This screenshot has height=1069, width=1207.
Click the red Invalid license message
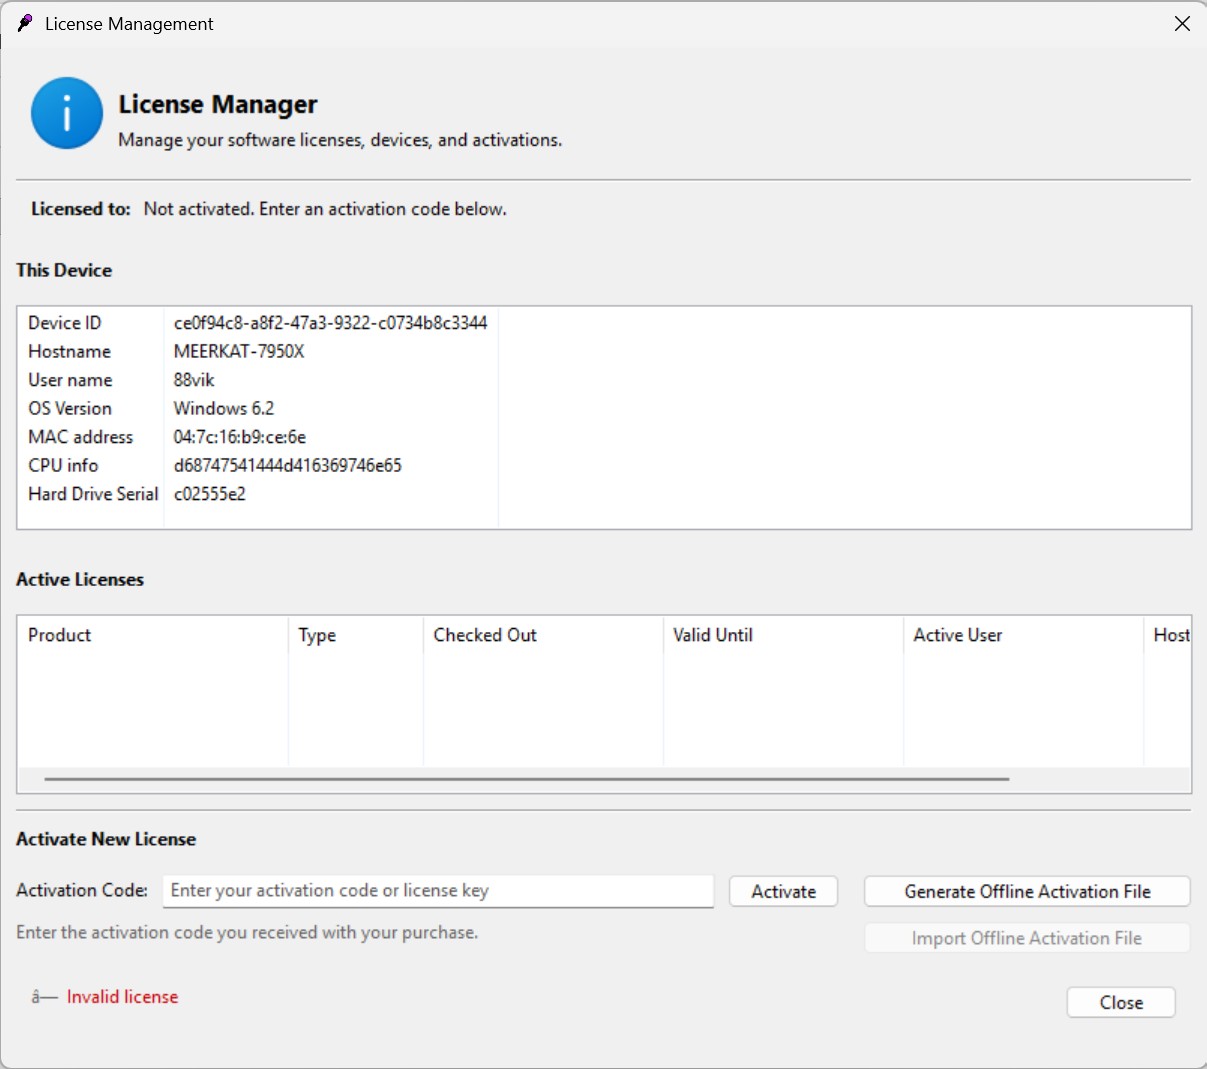(x=122, y=997)
